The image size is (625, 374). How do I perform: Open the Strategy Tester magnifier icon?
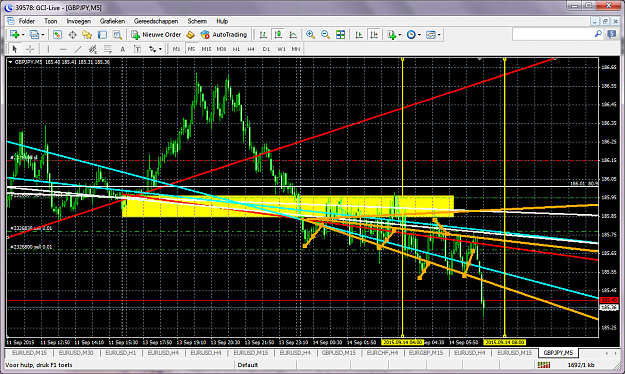(x=117, y=35)
